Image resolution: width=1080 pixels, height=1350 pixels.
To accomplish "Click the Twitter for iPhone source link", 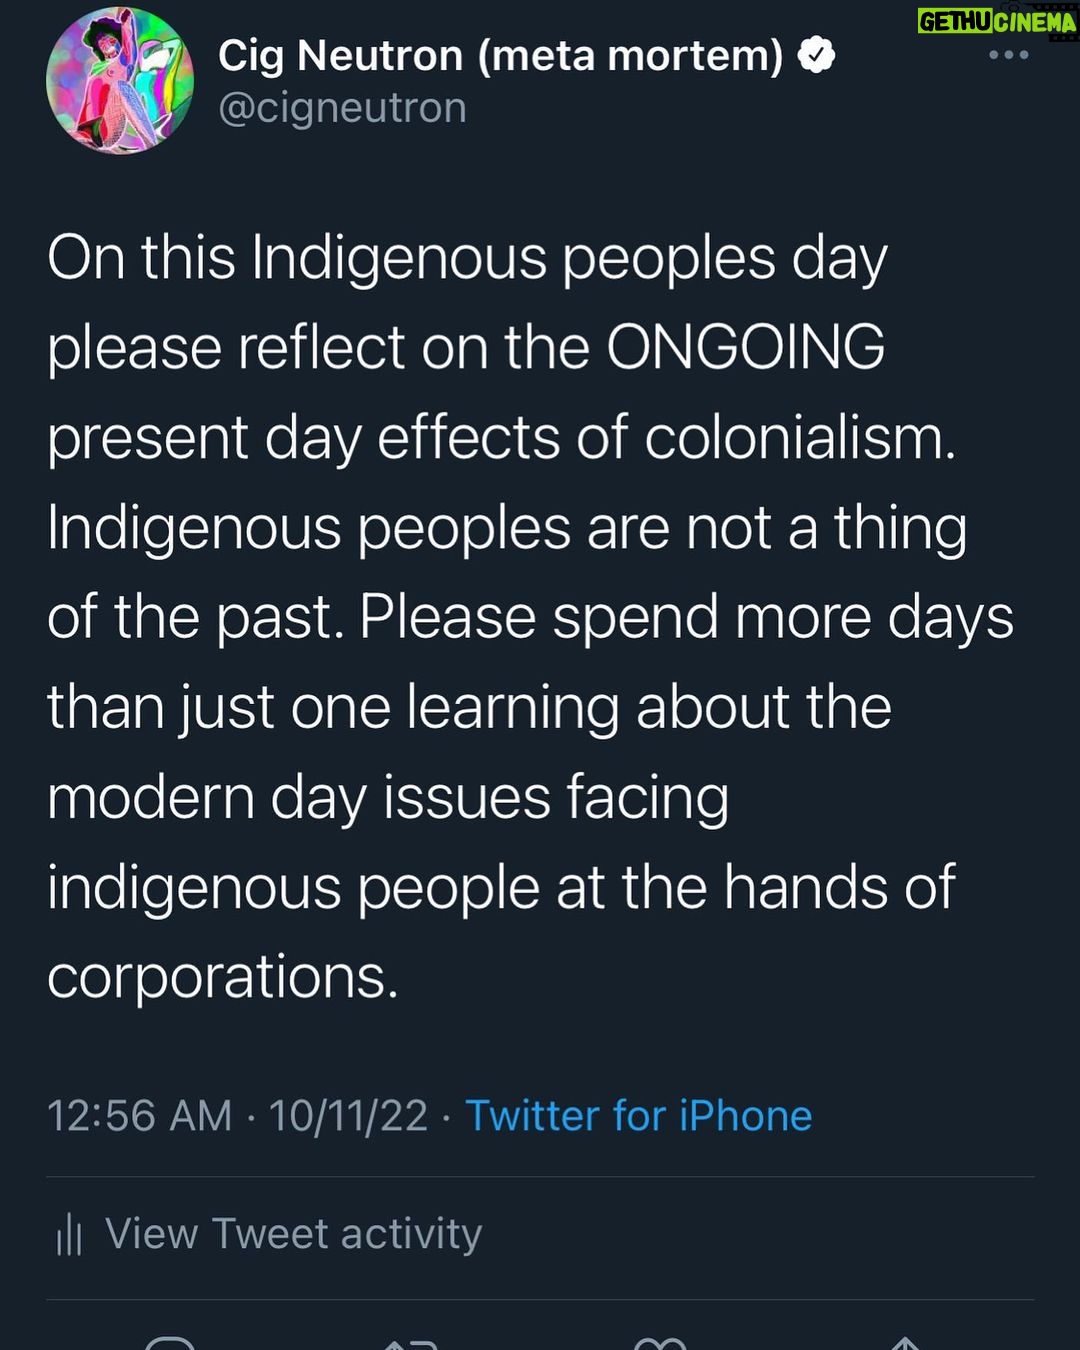I will pos(639,1115).
